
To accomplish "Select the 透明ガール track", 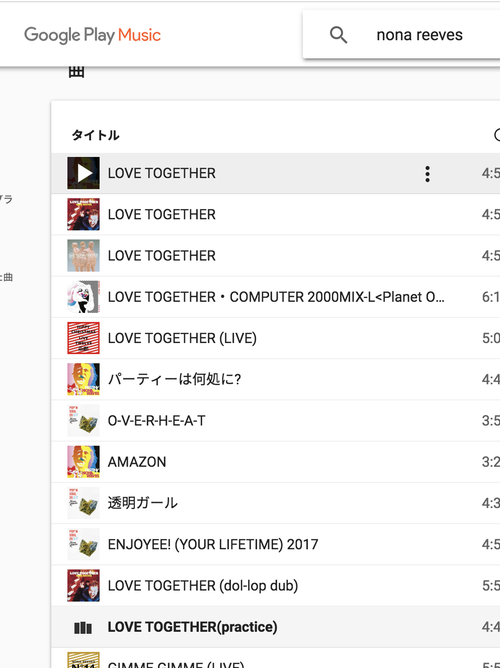I will [276, 503].
